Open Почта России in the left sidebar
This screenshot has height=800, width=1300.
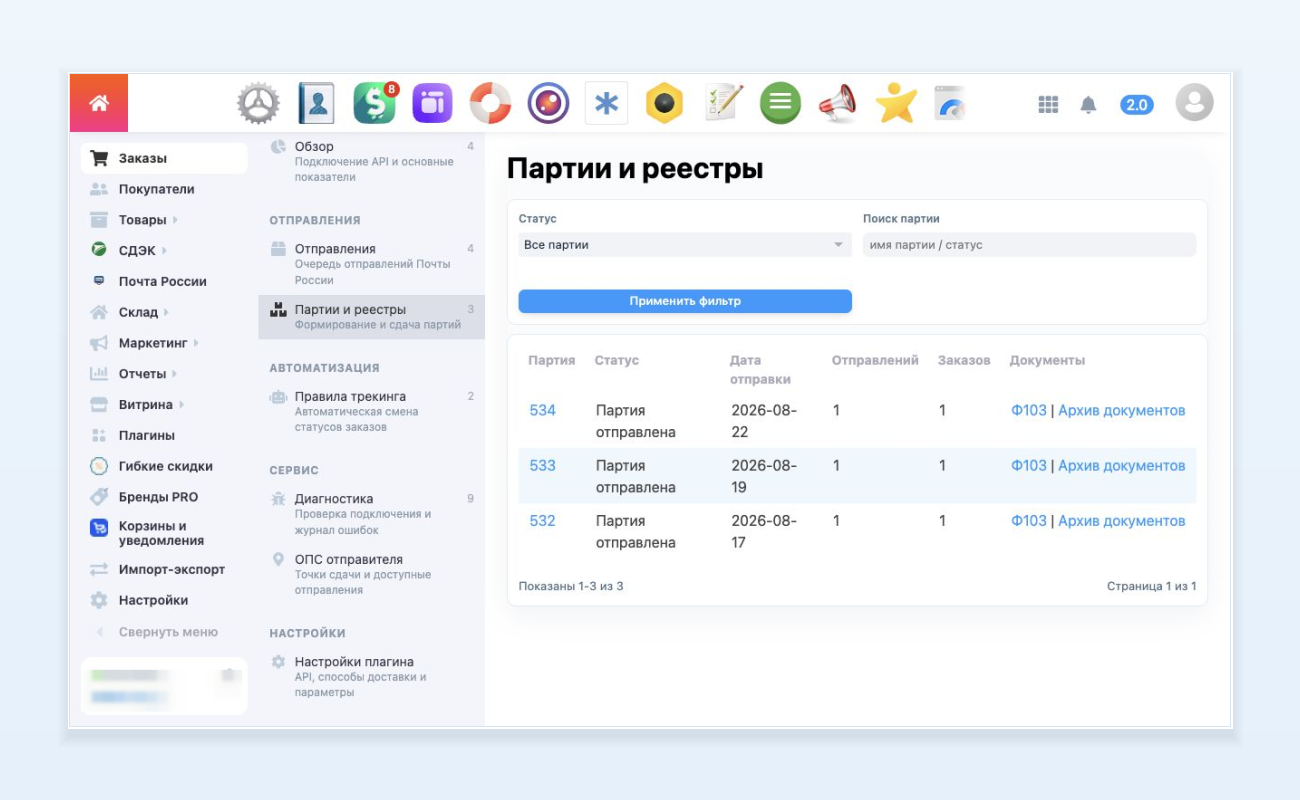[162, 282]
